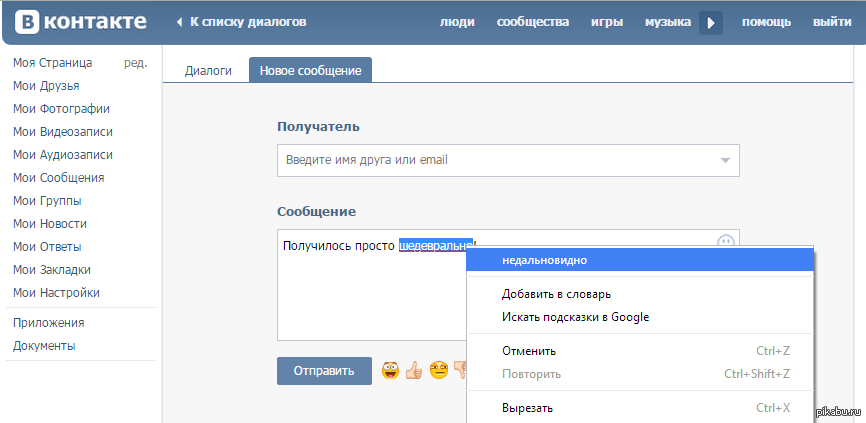The height and width of the screenshot is (423, 866).
Task: Expand the recipient dropdown arrow
Action: click(x=725, y=160)
